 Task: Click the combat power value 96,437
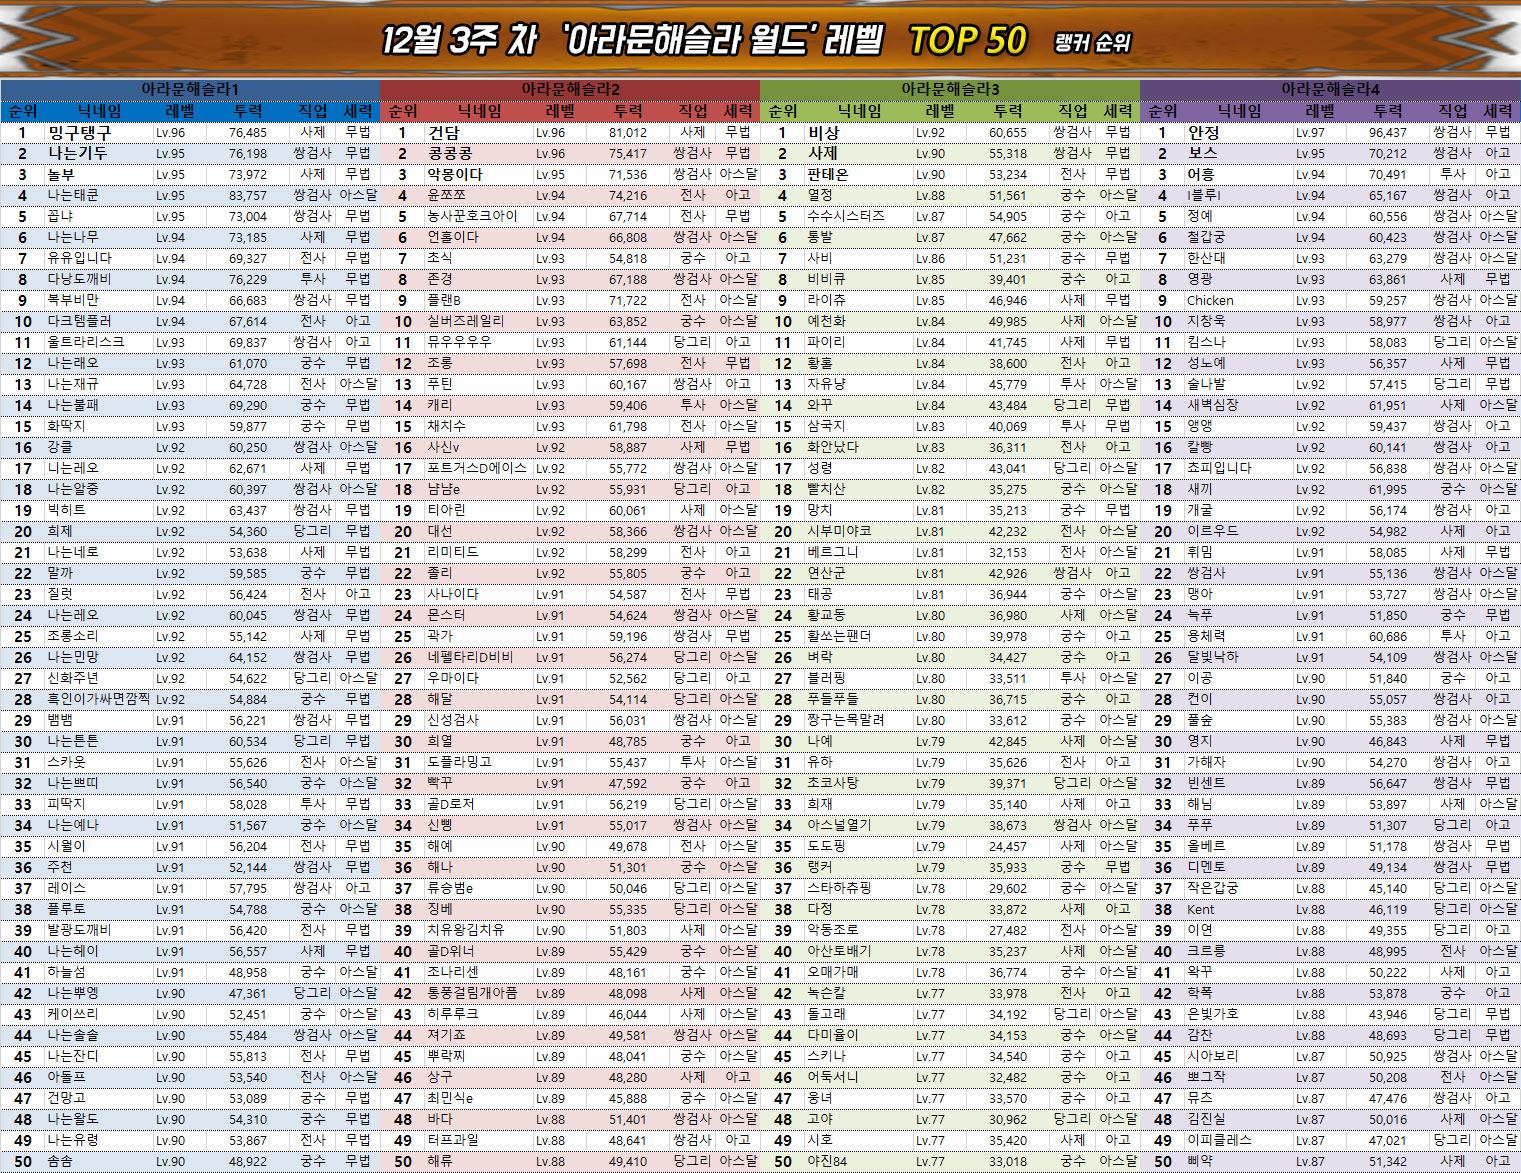click(x=1388, y=132)
